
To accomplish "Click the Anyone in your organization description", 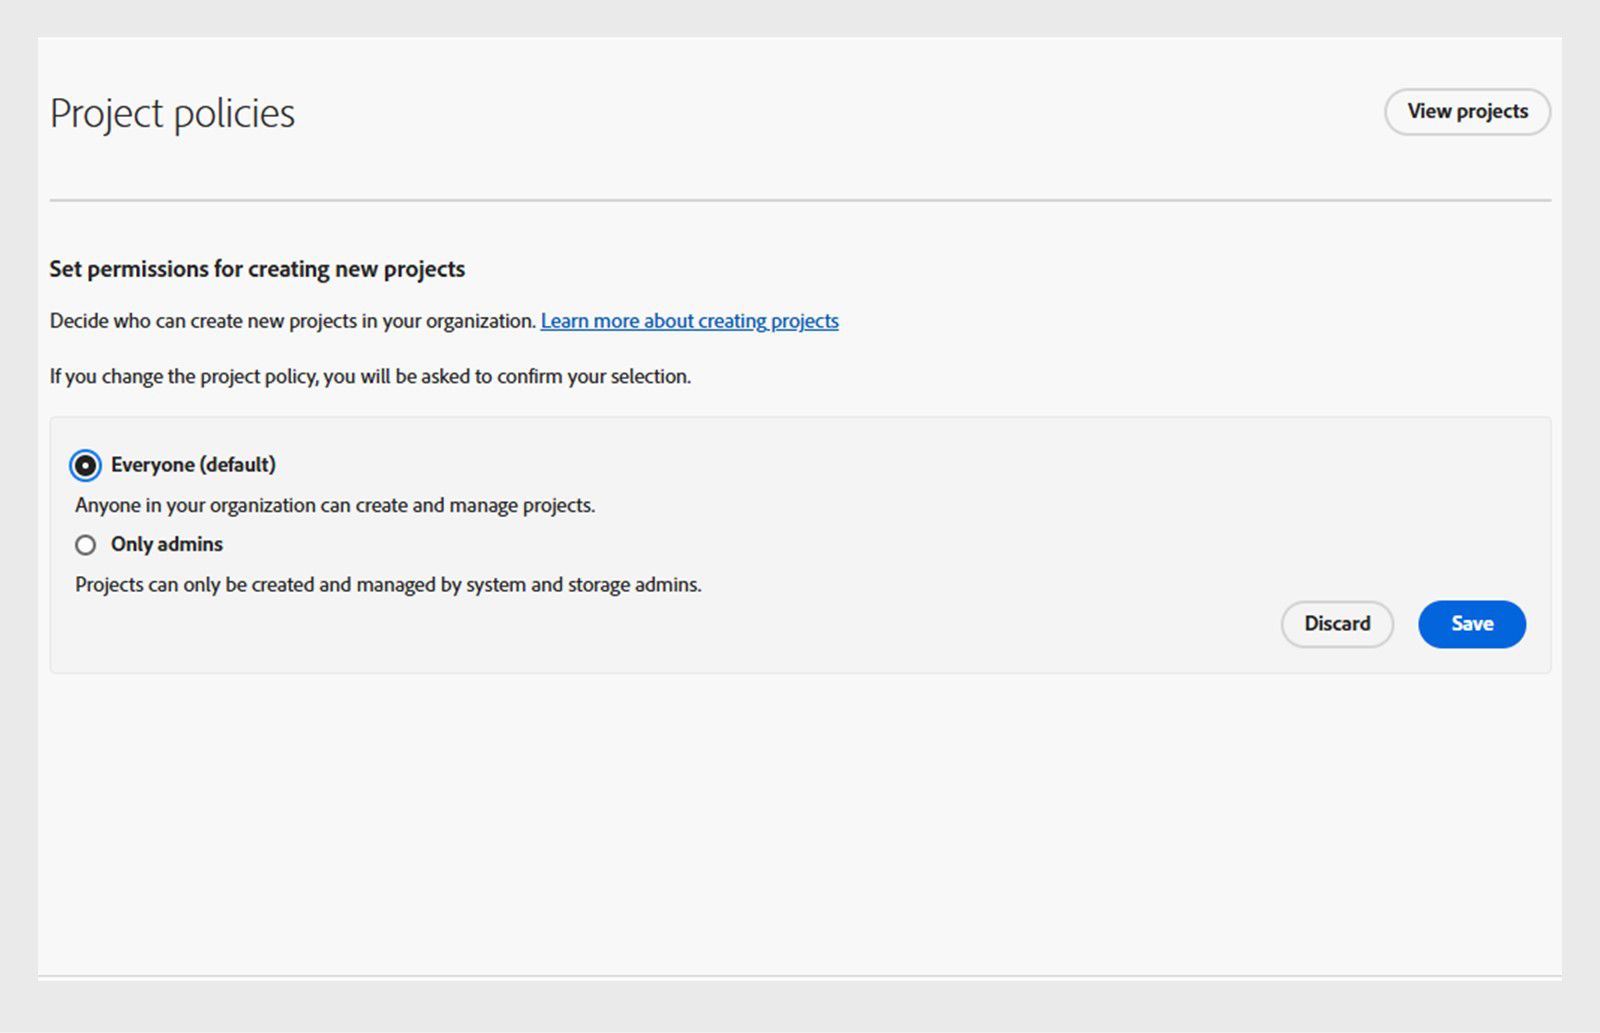I will pos(335,505).
